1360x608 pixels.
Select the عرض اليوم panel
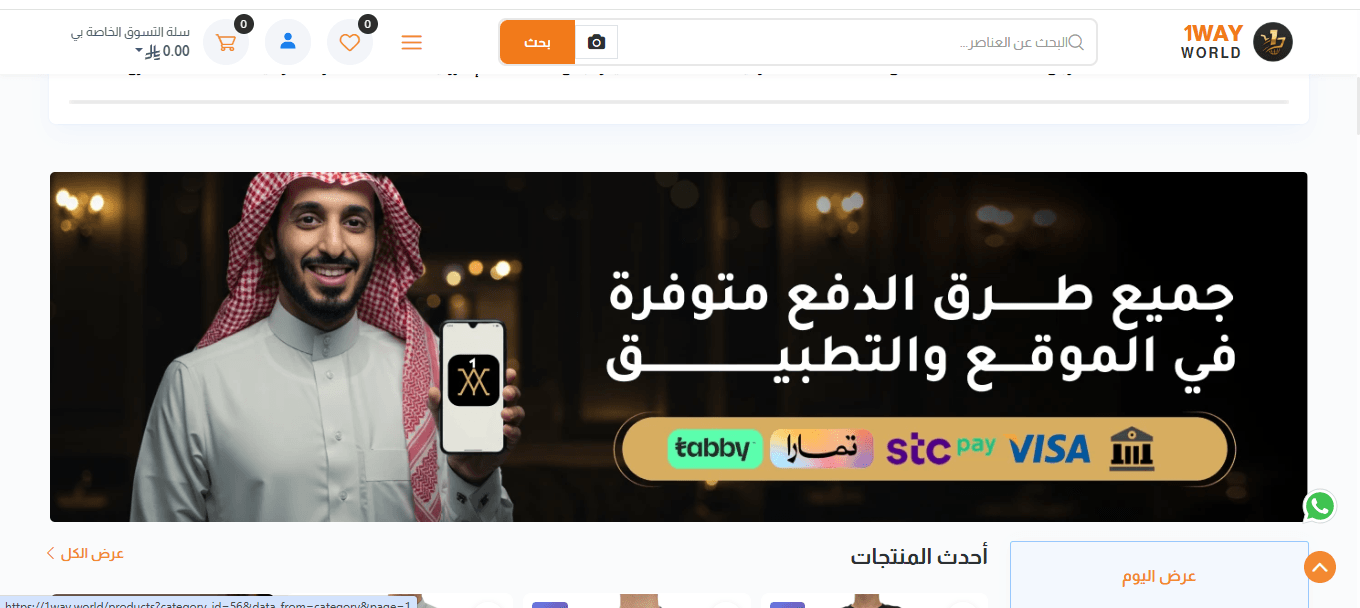click(x=1159, y=575)
